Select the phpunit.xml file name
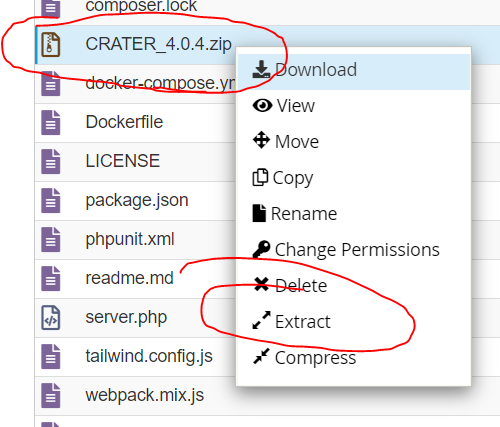500x427 pixels. click(x=130, y=239)
